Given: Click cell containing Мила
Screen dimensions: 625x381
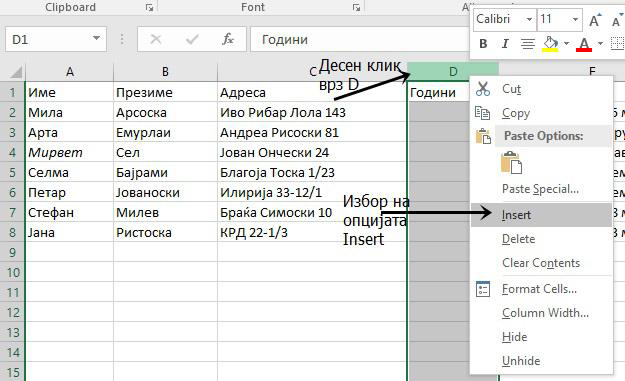Looking at the screenshot, I should [70, 112].
